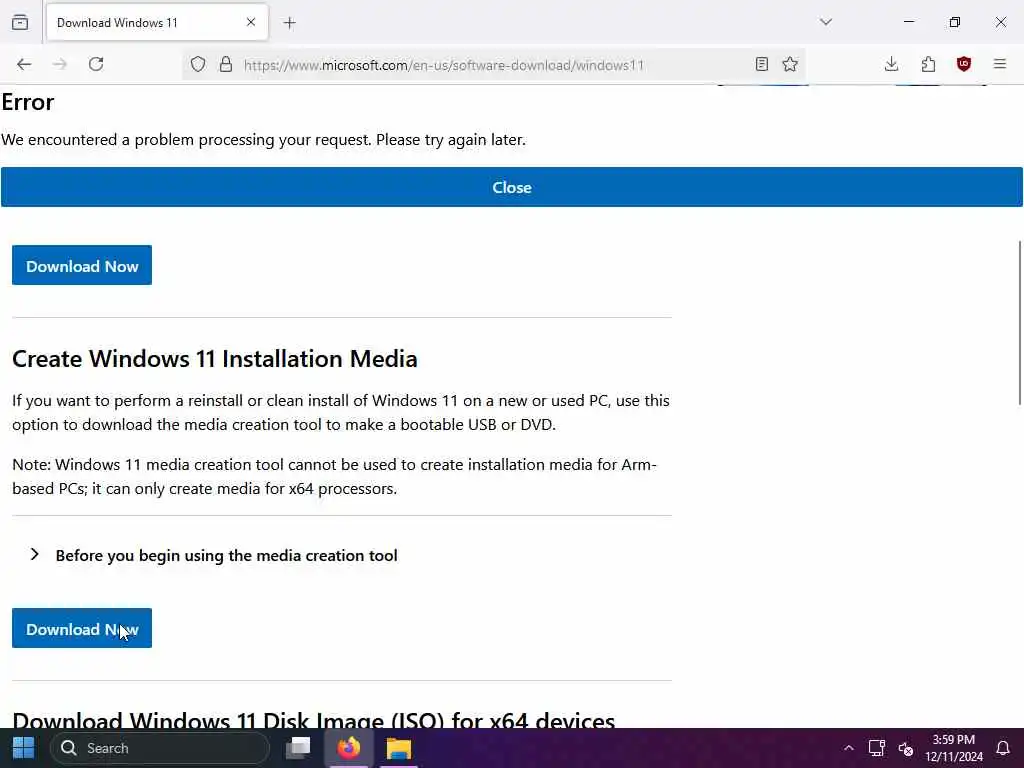Click Create Windows 11 Installation Media heading
The image size is (1024, 768).
pyautogui.click(x=215, y=359)
